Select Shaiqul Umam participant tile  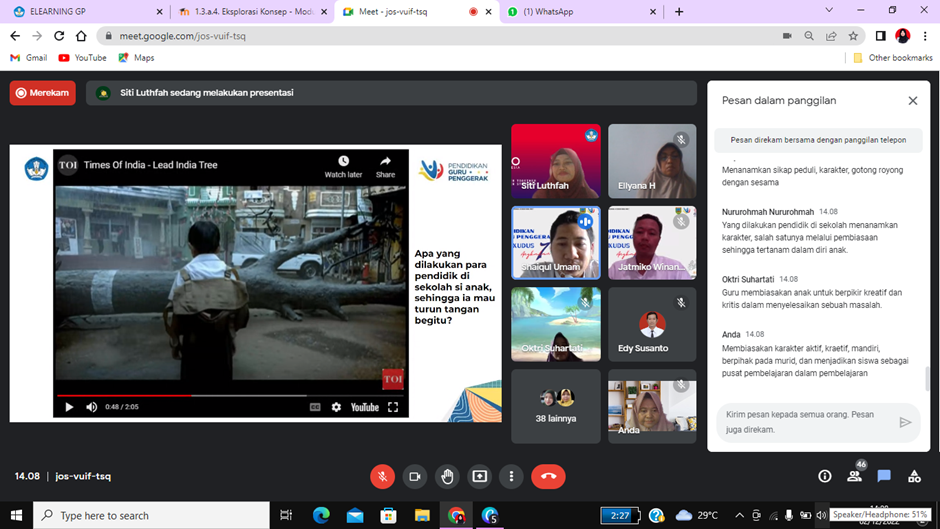[556, 243]
